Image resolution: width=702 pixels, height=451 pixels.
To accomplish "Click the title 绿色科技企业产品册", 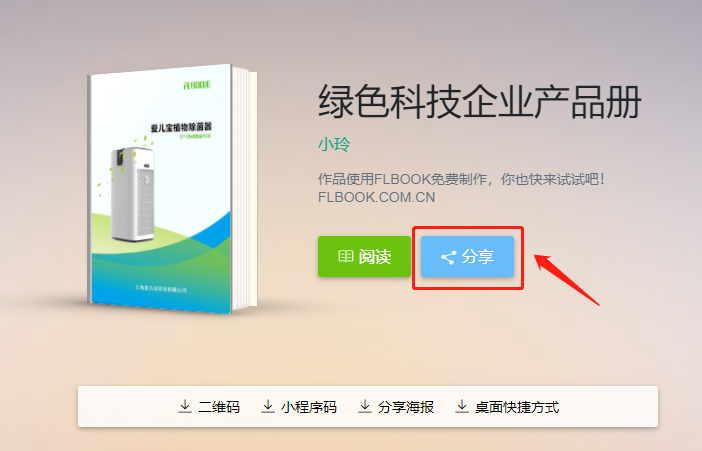I will pyautogui.click(x=479, y=102).
